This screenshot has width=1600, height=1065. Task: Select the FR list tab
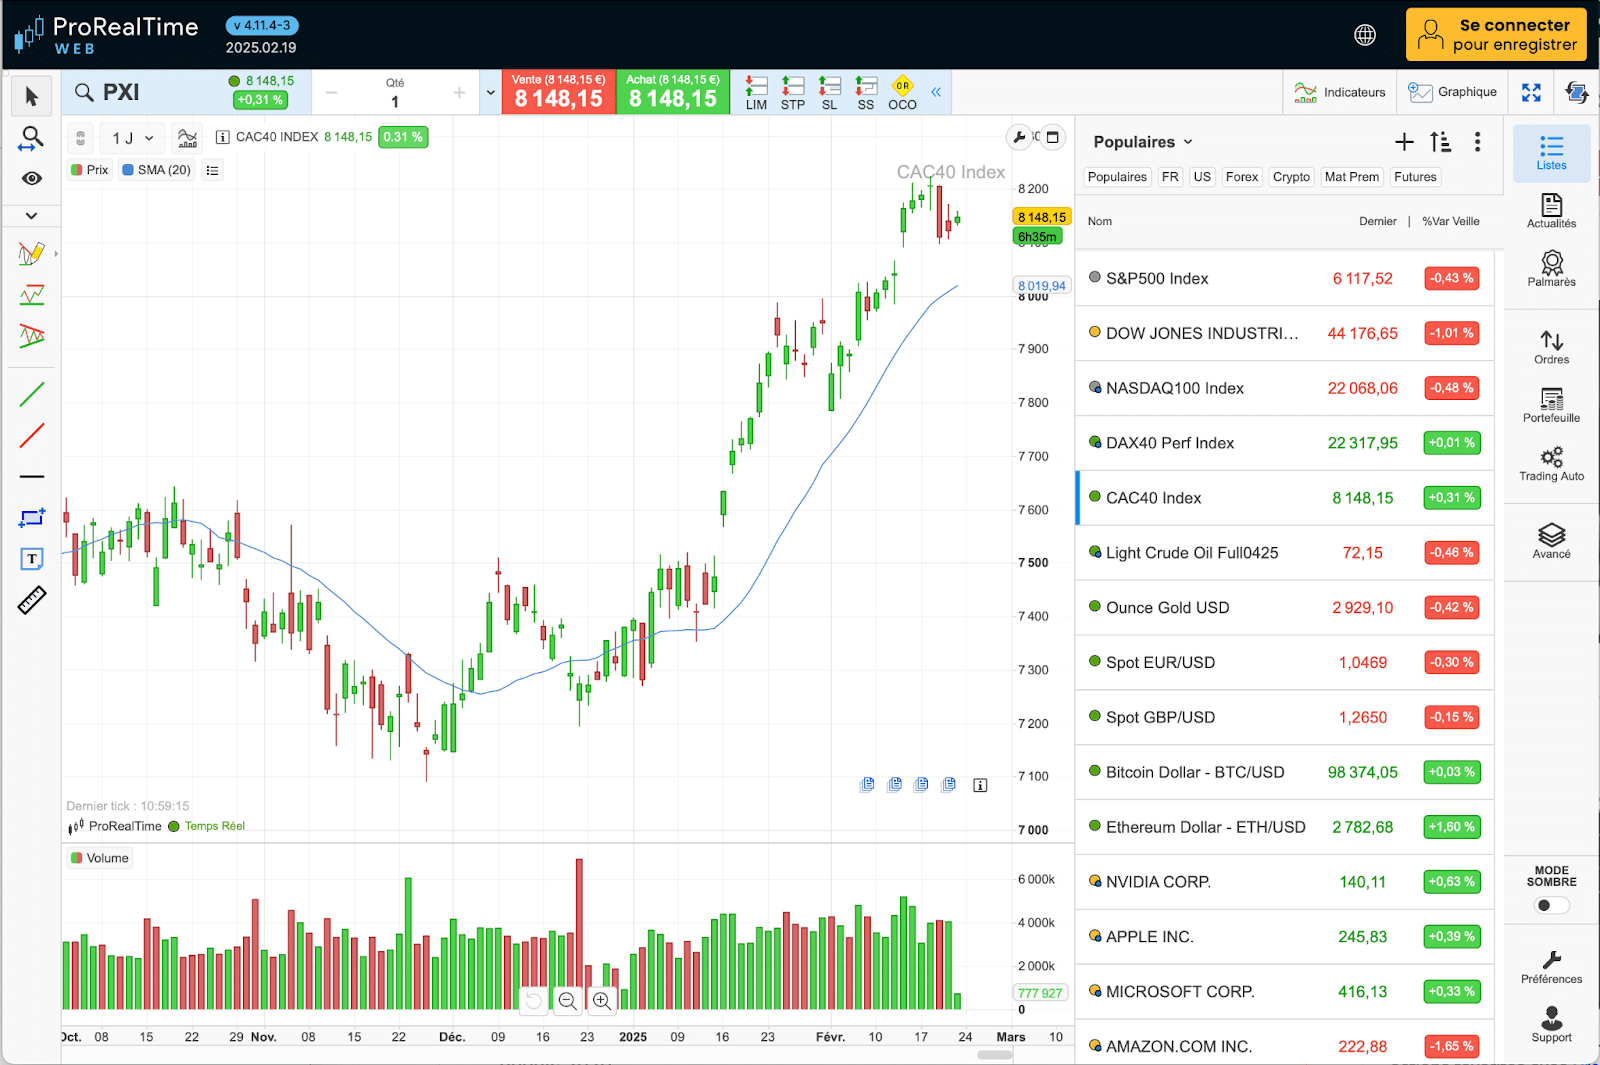click(1170, 177)
